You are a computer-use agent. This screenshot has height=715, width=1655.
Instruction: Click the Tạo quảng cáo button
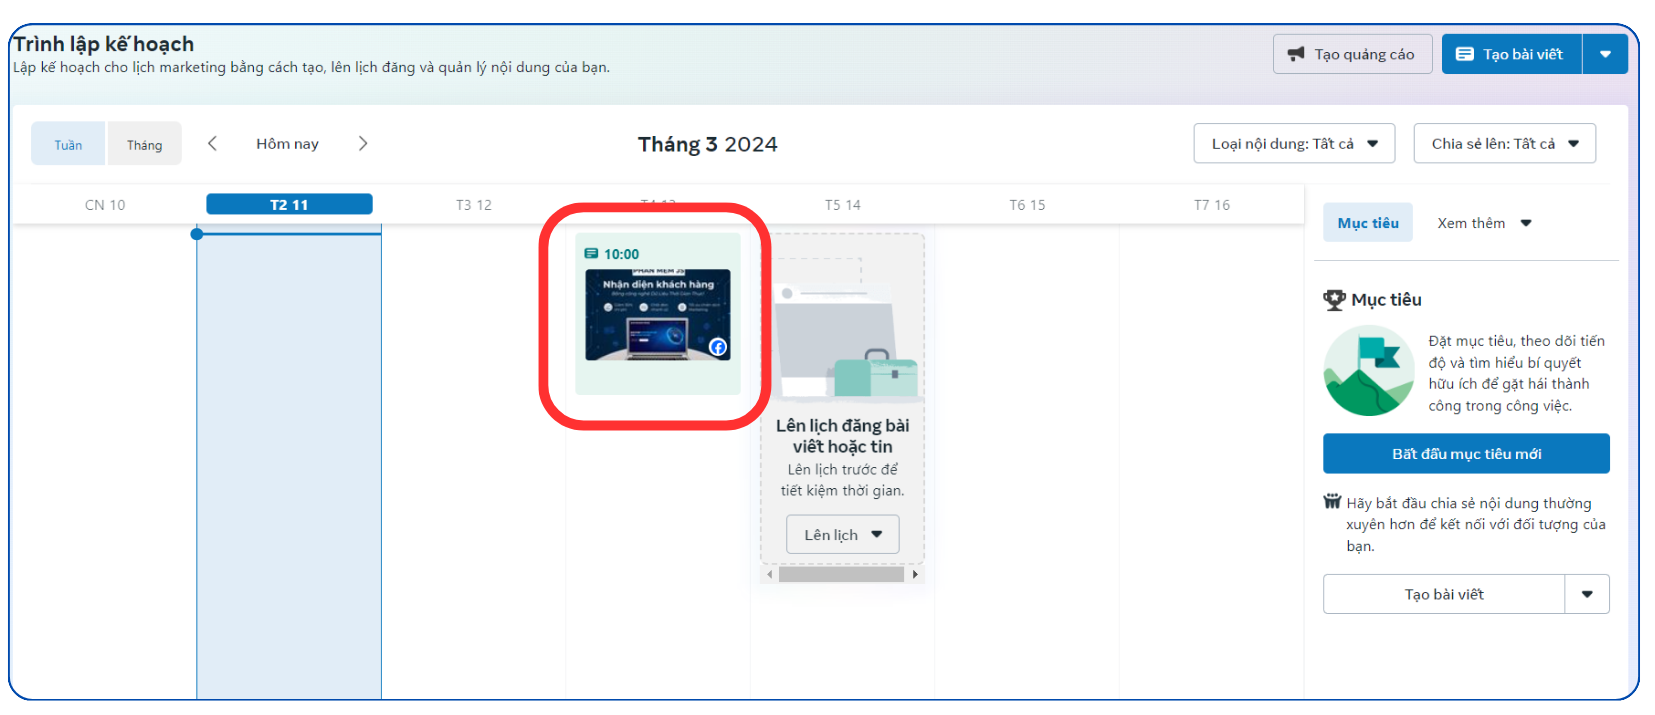click(x=1352, y=54)
